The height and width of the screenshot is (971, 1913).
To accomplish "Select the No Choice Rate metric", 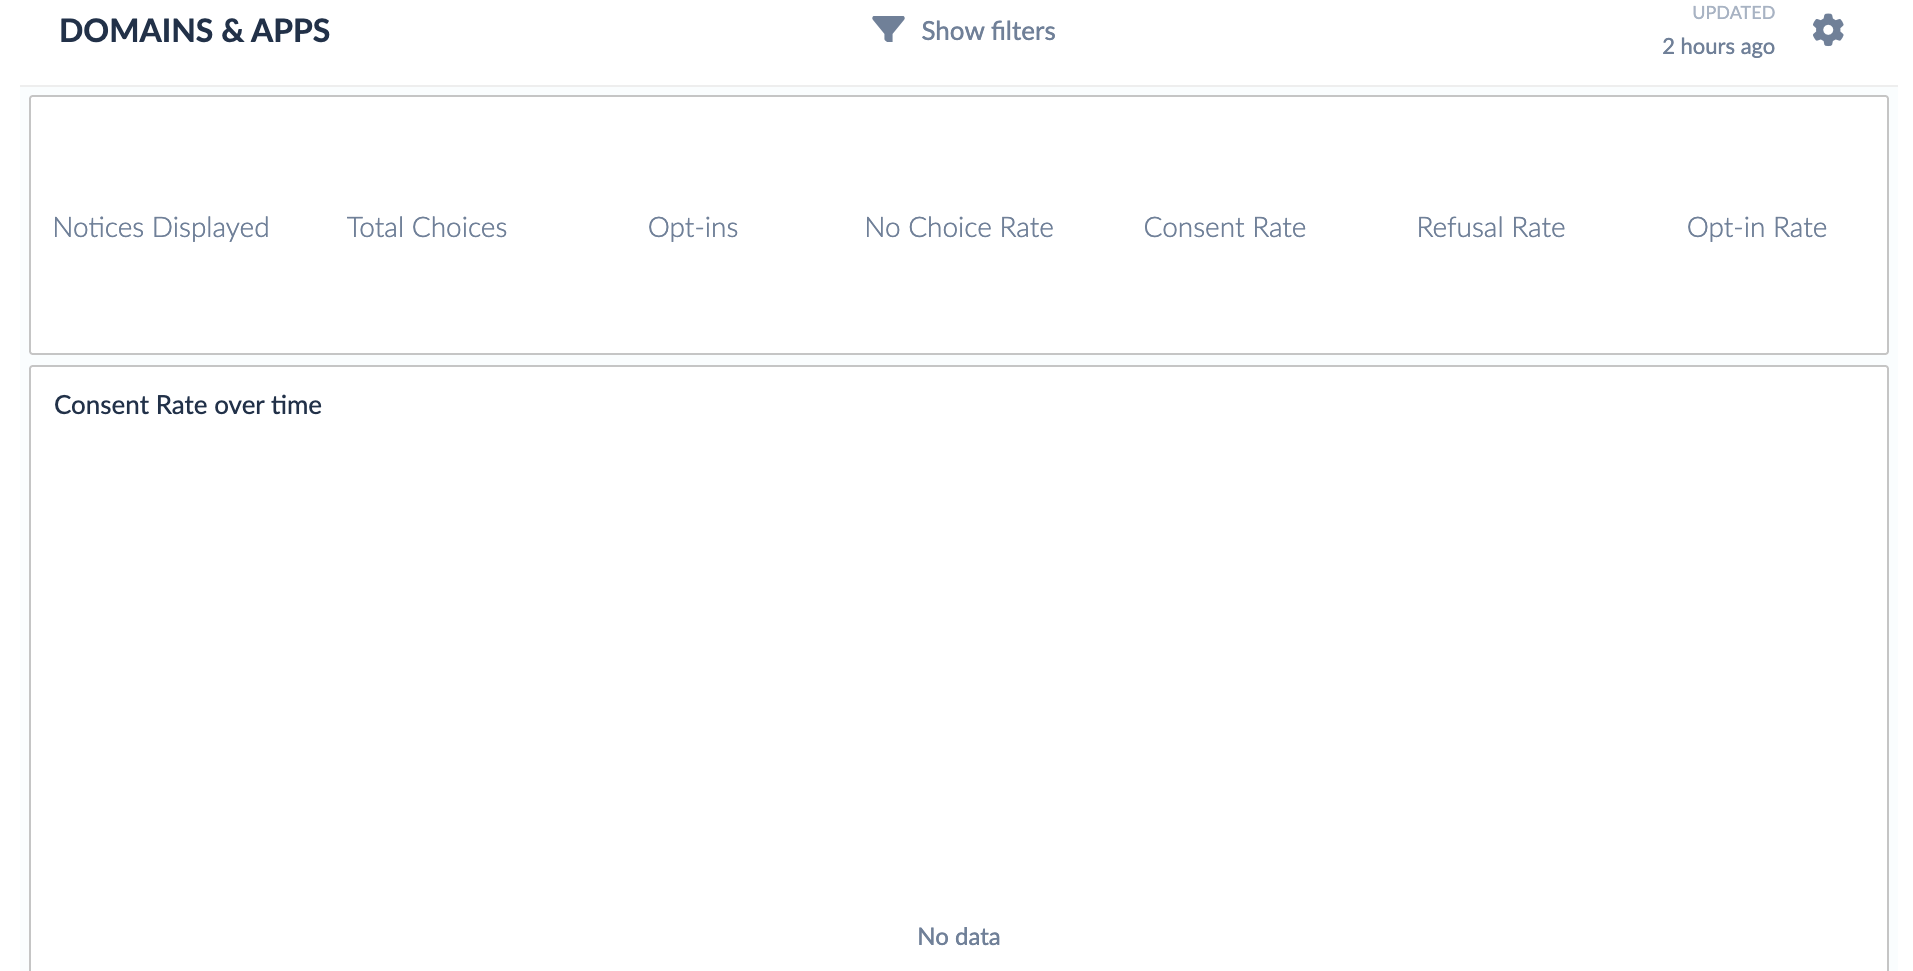I will coord(959,228).
